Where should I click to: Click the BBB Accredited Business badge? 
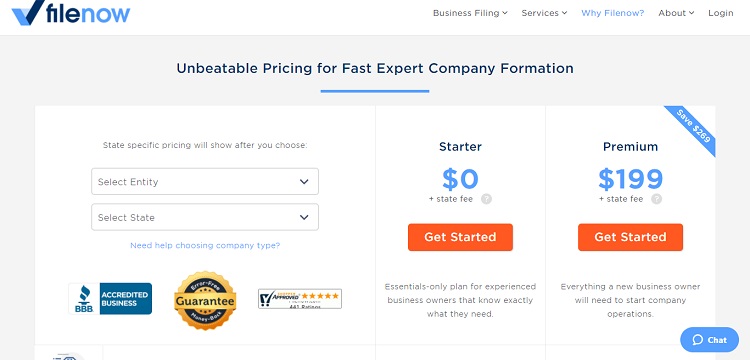110,299
